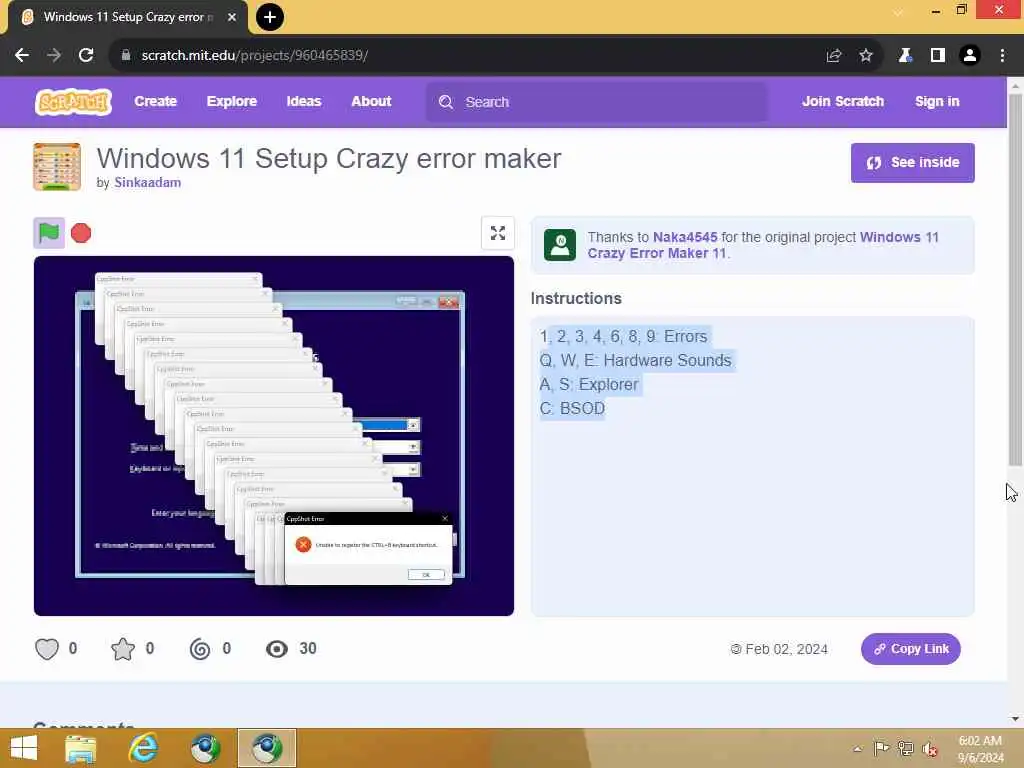The image size is (1024, 768).
Task: Click the views eye icon
Action: 277,648
